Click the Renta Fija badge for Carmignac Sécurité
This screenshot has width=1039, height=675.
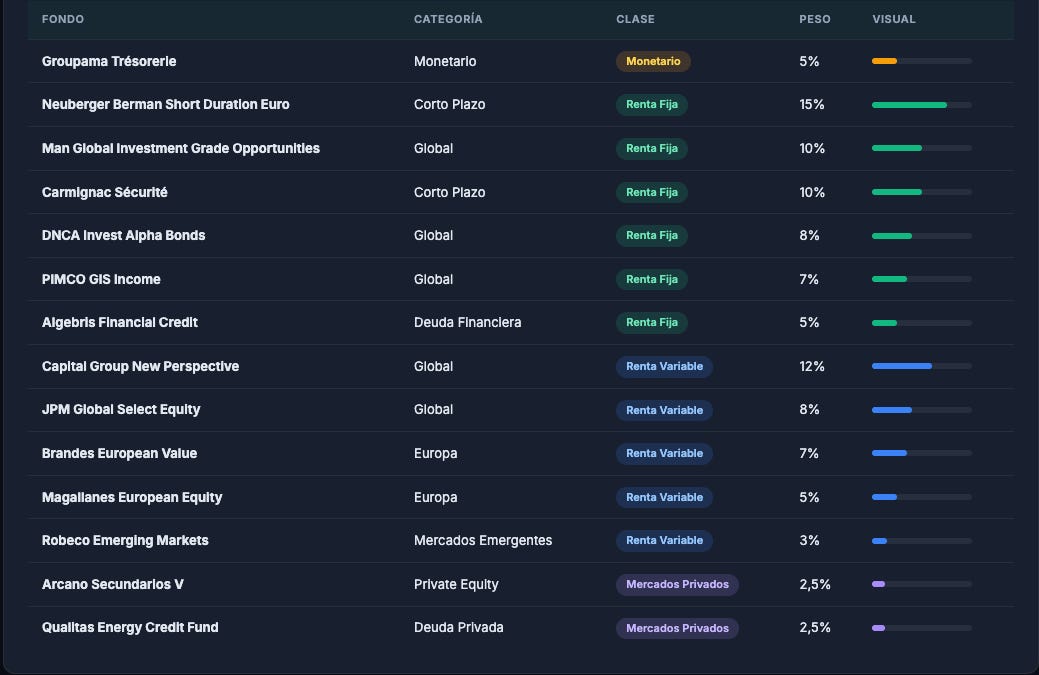pyautogui.click(x=652, y=192)
